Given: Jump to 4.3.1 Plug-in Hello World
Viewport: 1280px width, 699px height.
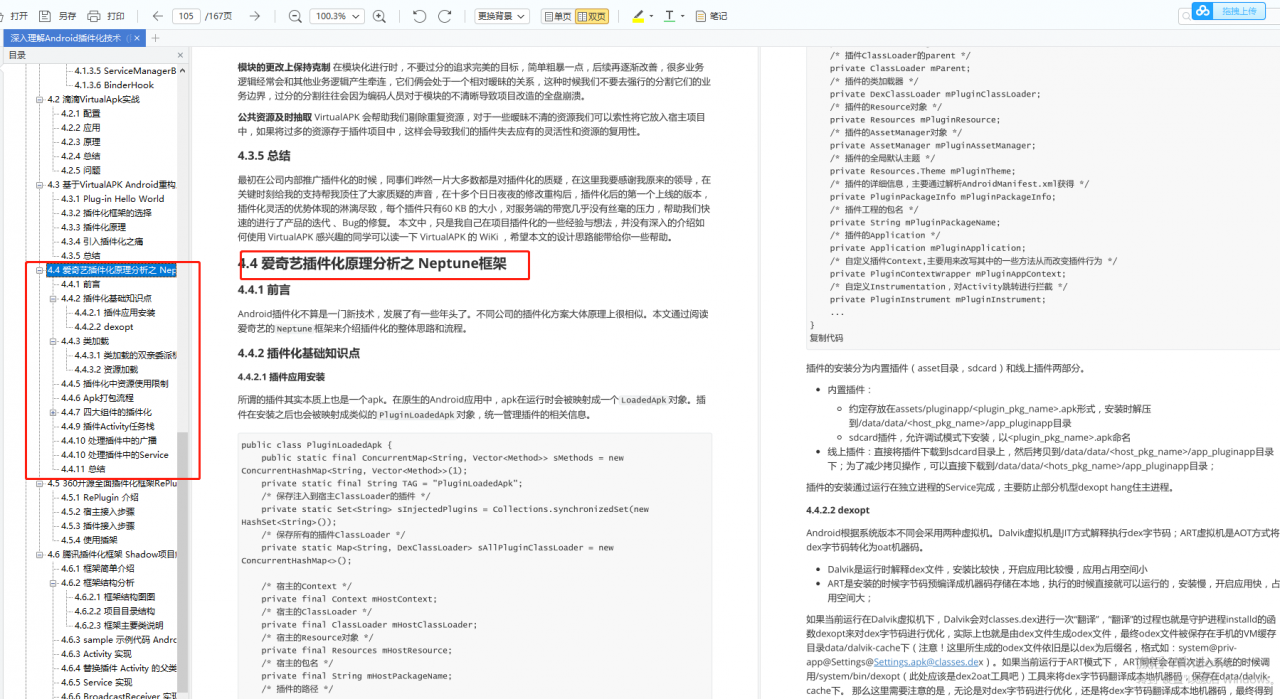Looking at the screenshot, I should coord(112,199).
